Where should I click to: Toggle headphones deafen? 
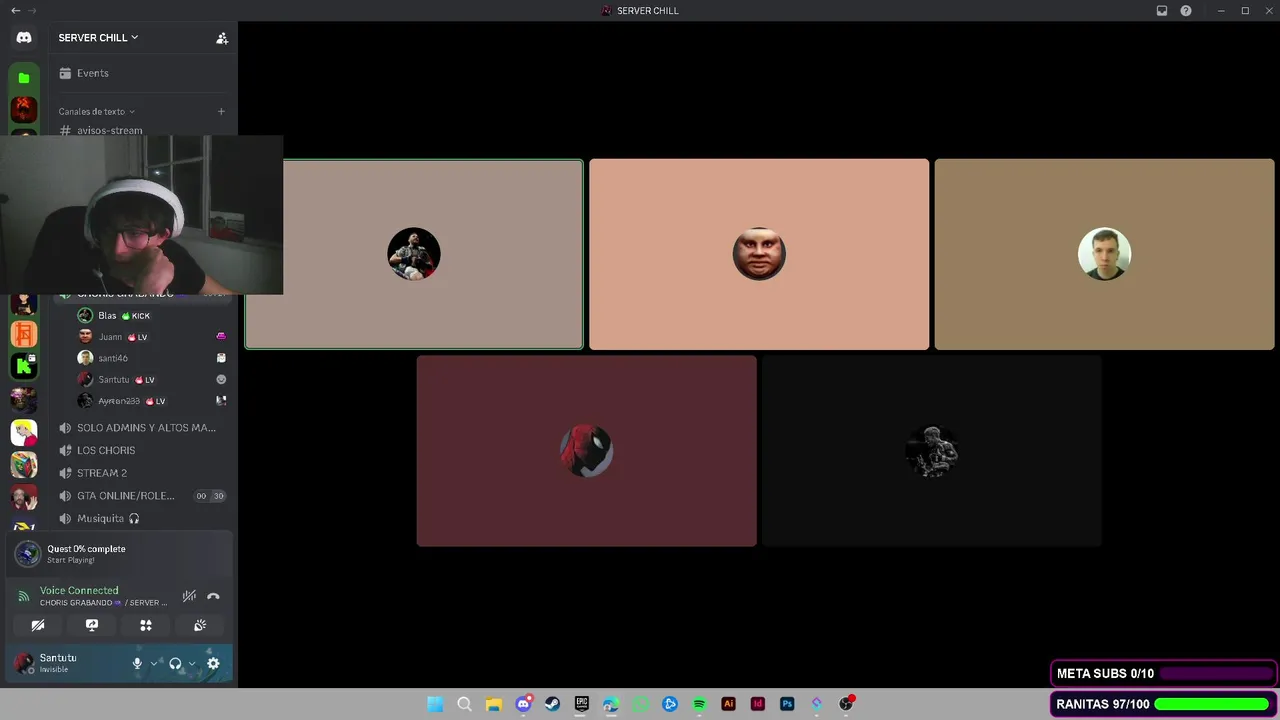pos(175,663)
